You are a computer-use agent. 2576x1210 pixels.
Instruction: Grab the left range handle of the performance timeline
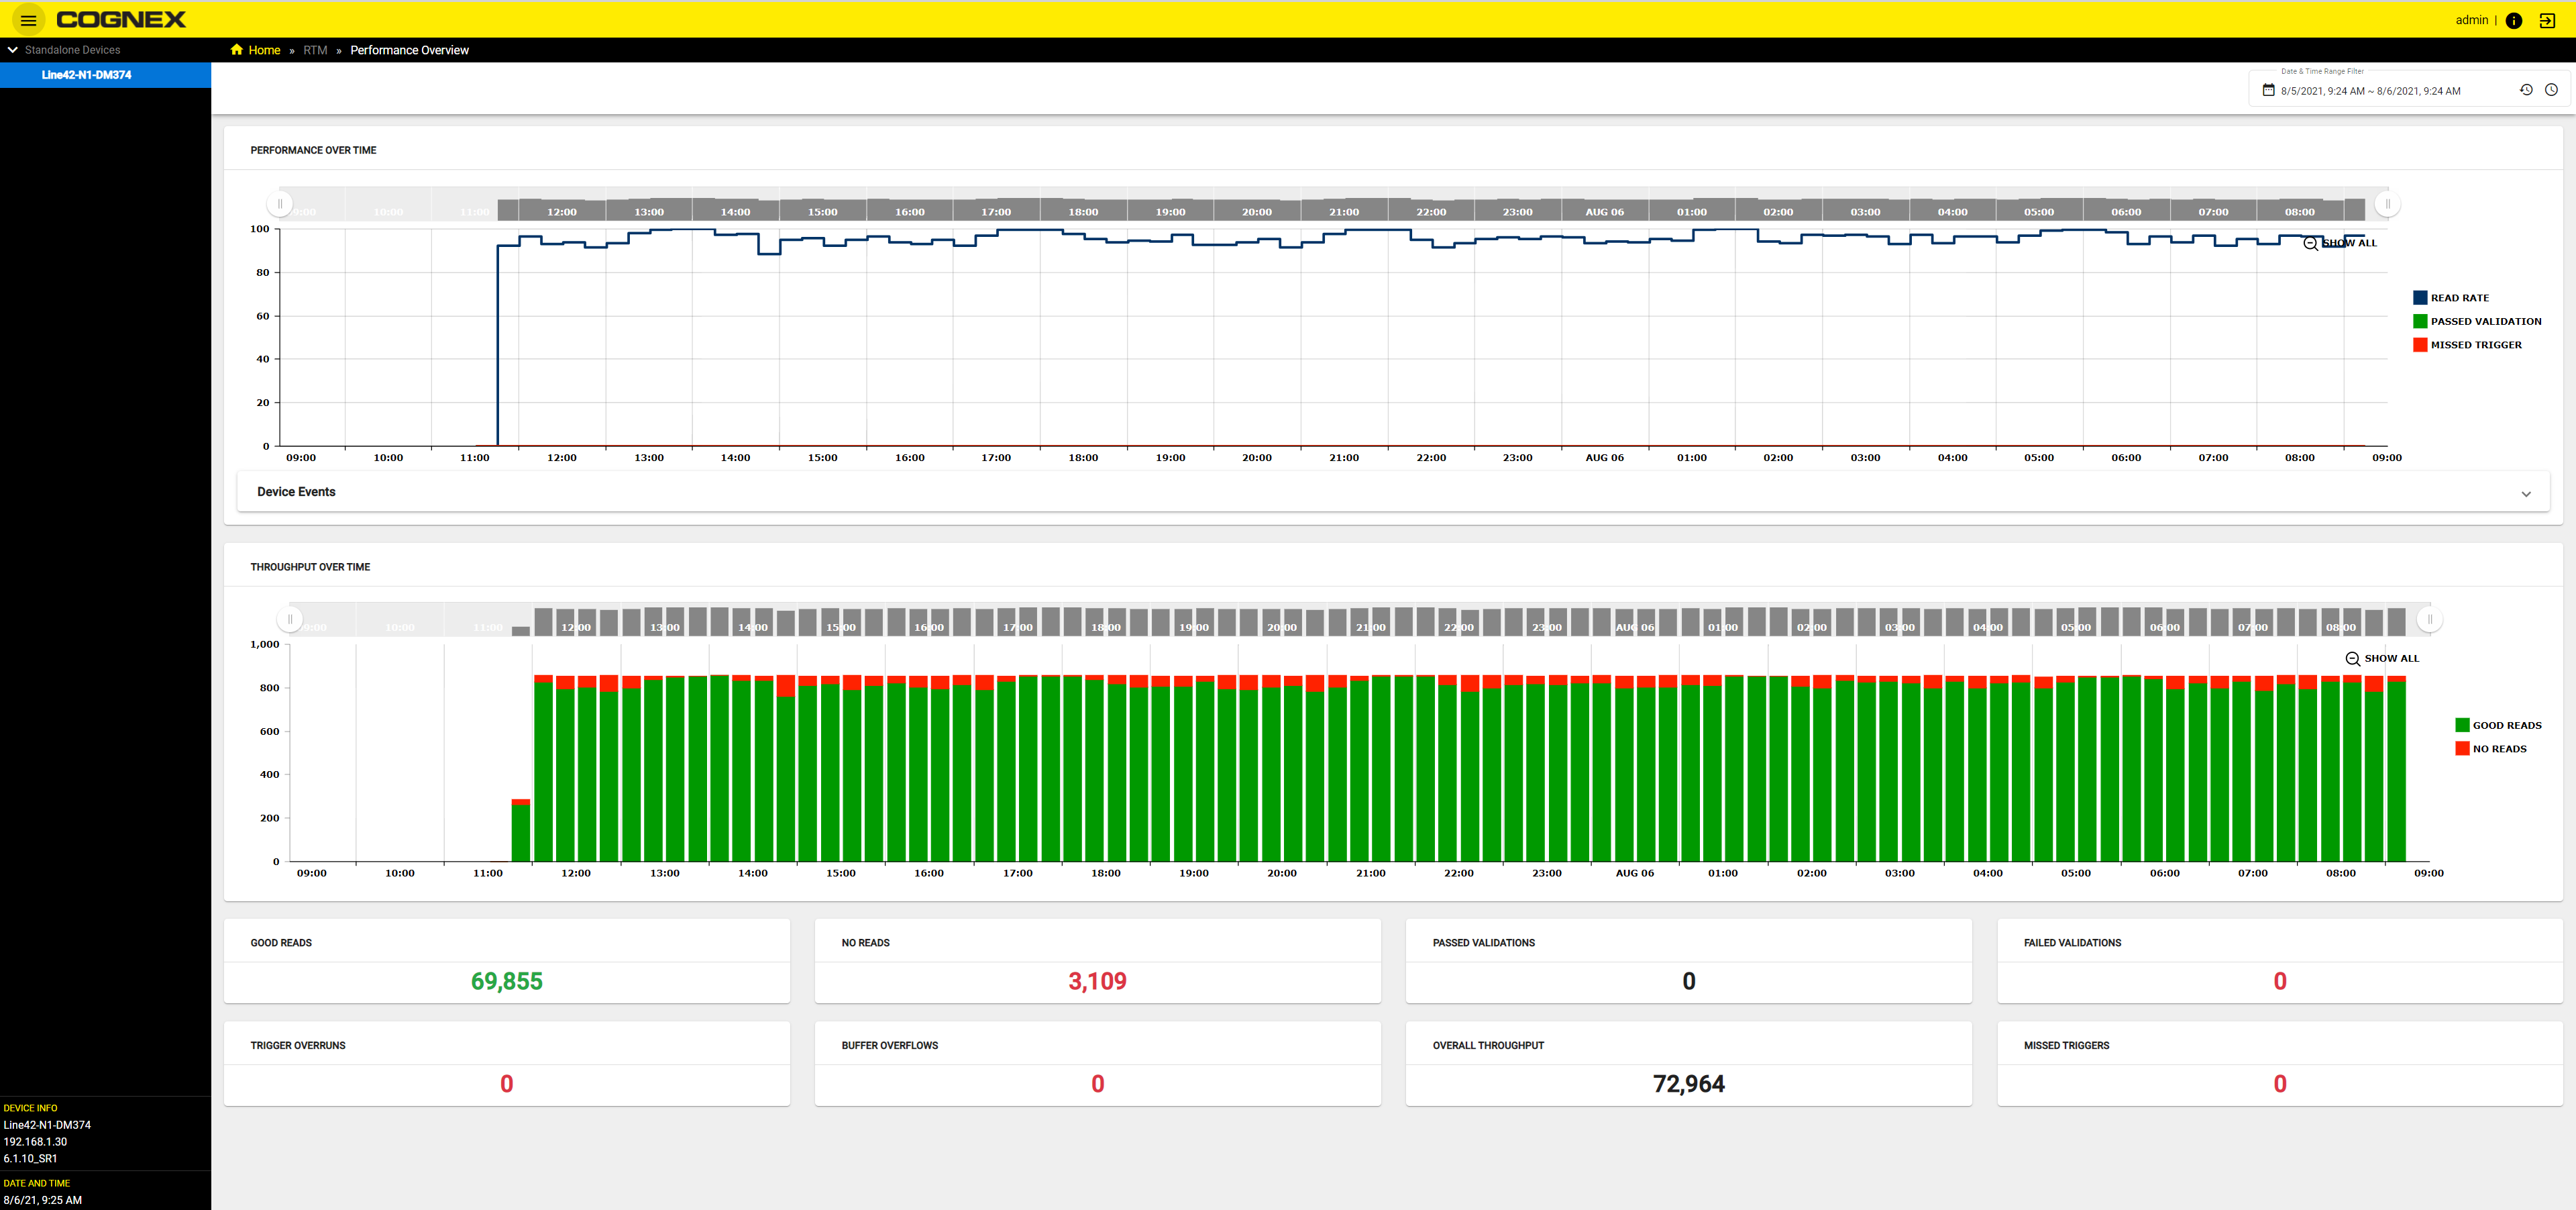coord(280,204)
